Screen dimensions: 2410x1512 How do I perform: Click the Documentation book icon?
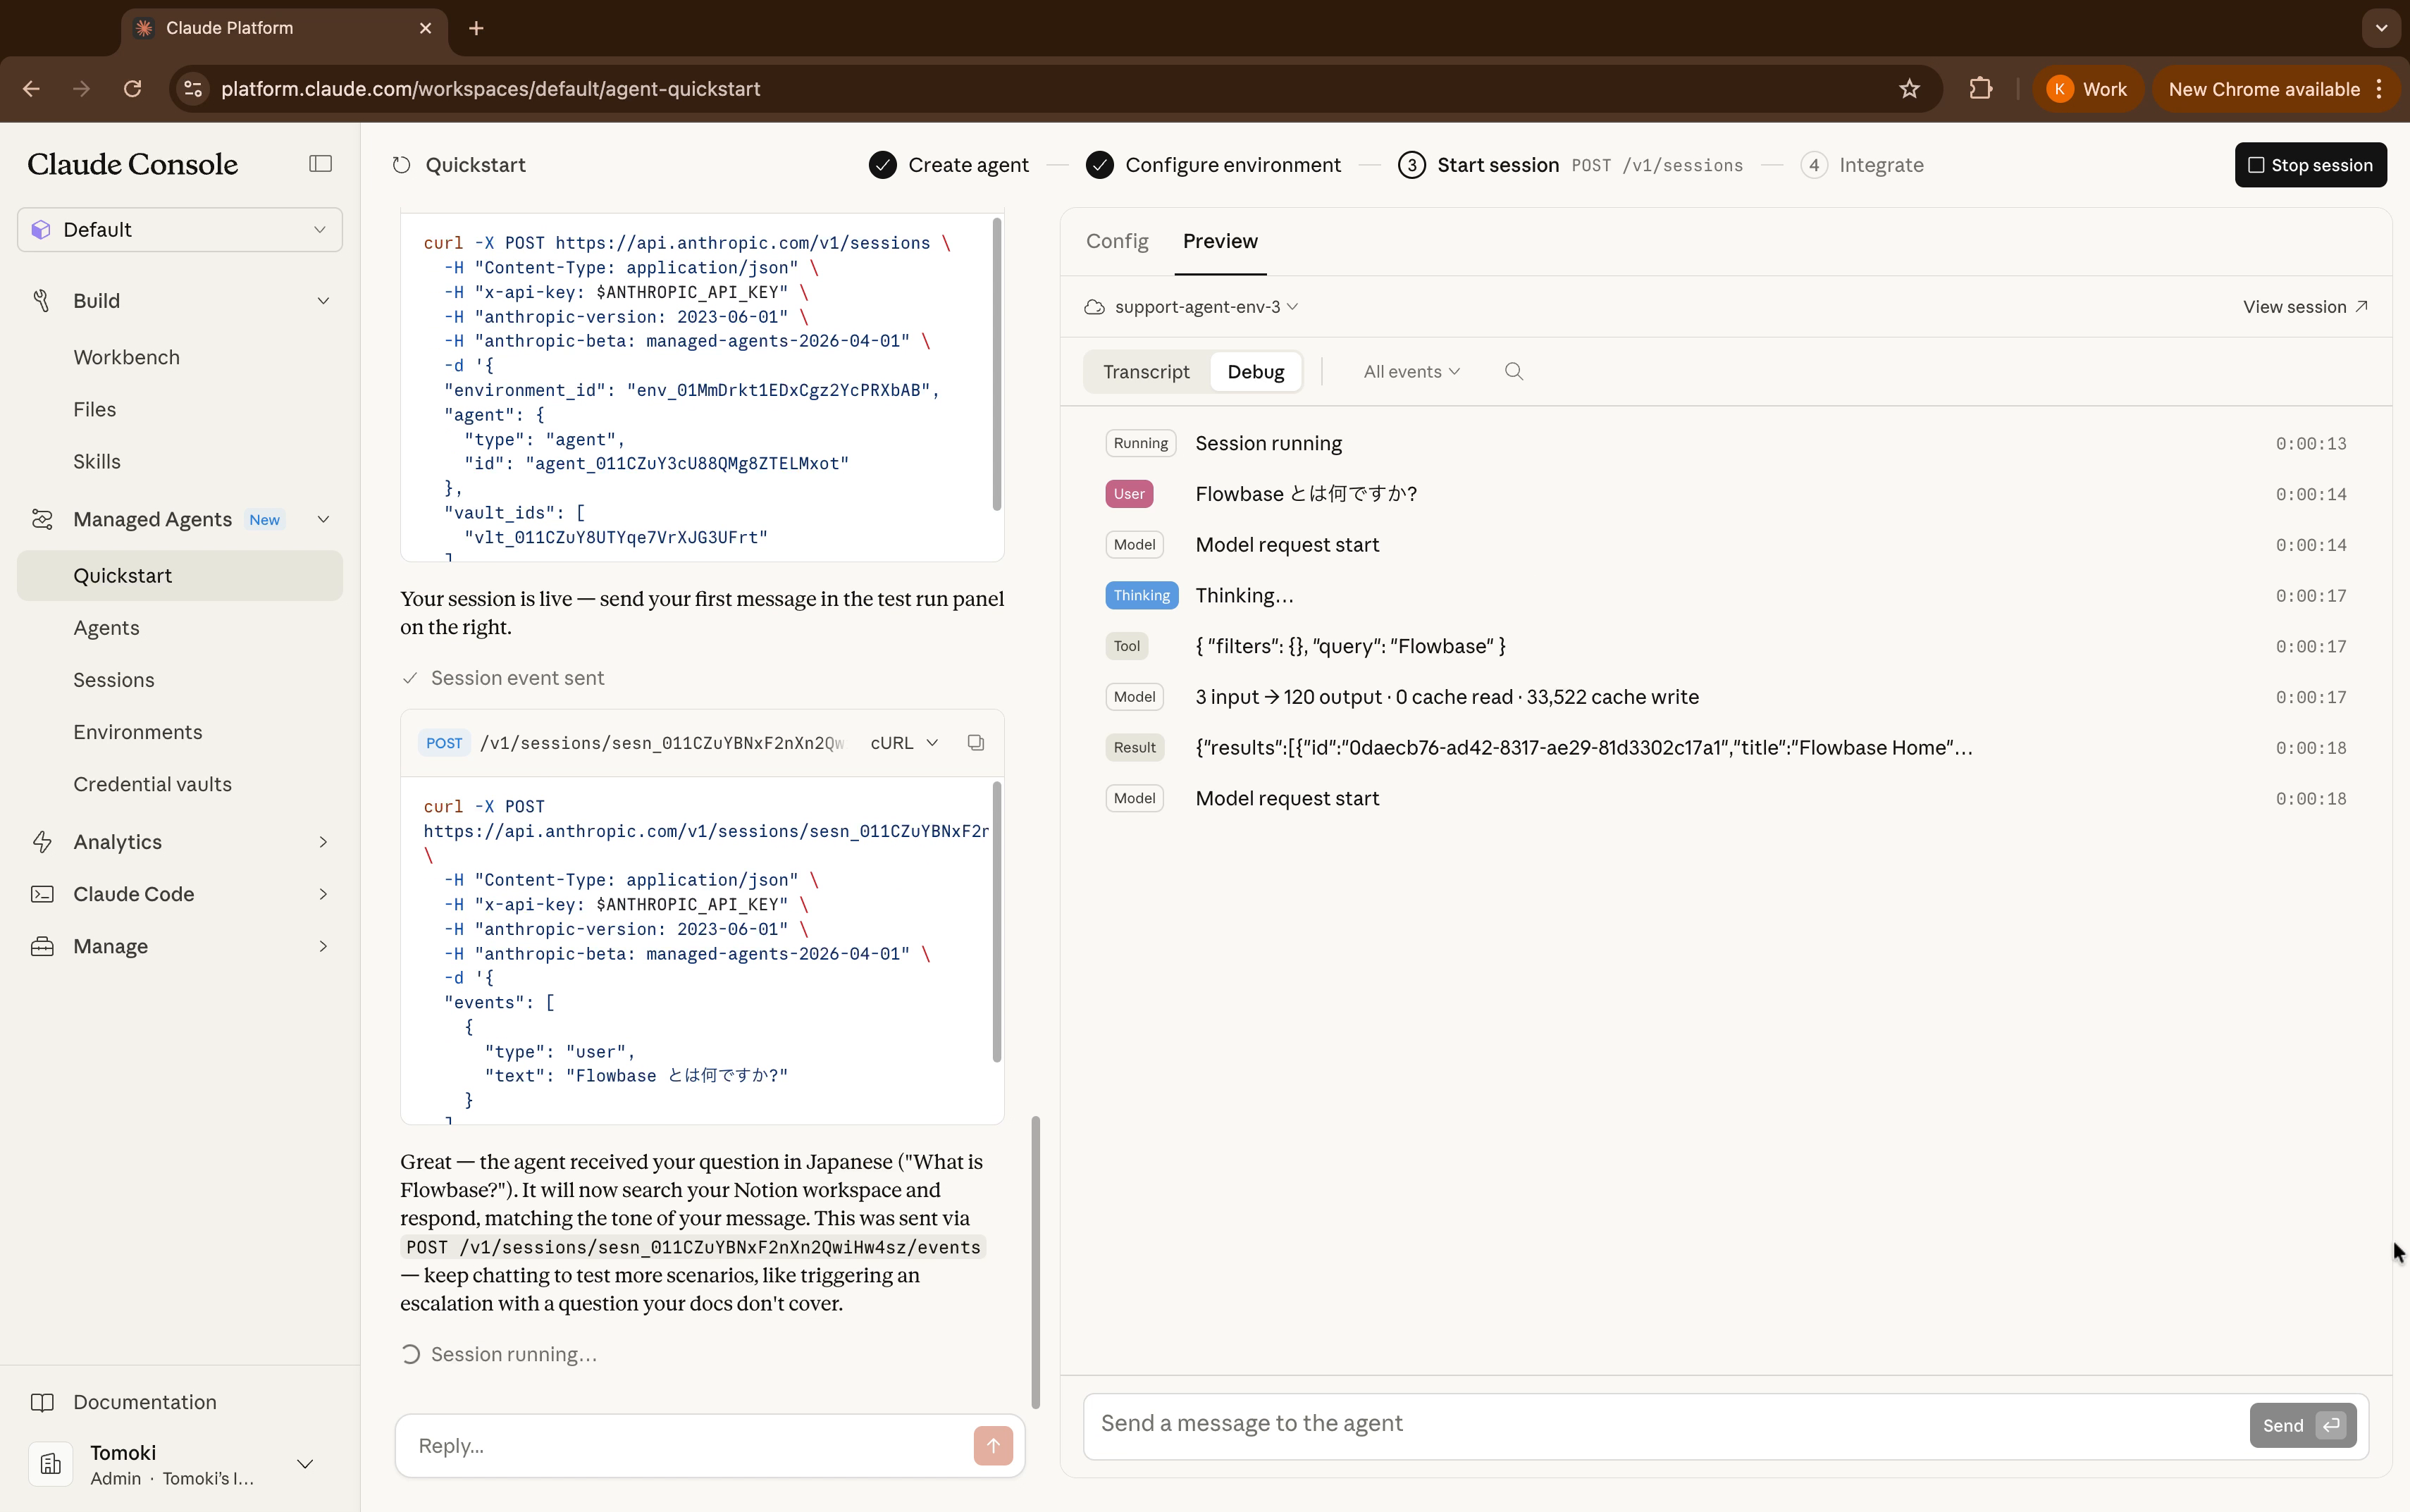point(41,1402)
